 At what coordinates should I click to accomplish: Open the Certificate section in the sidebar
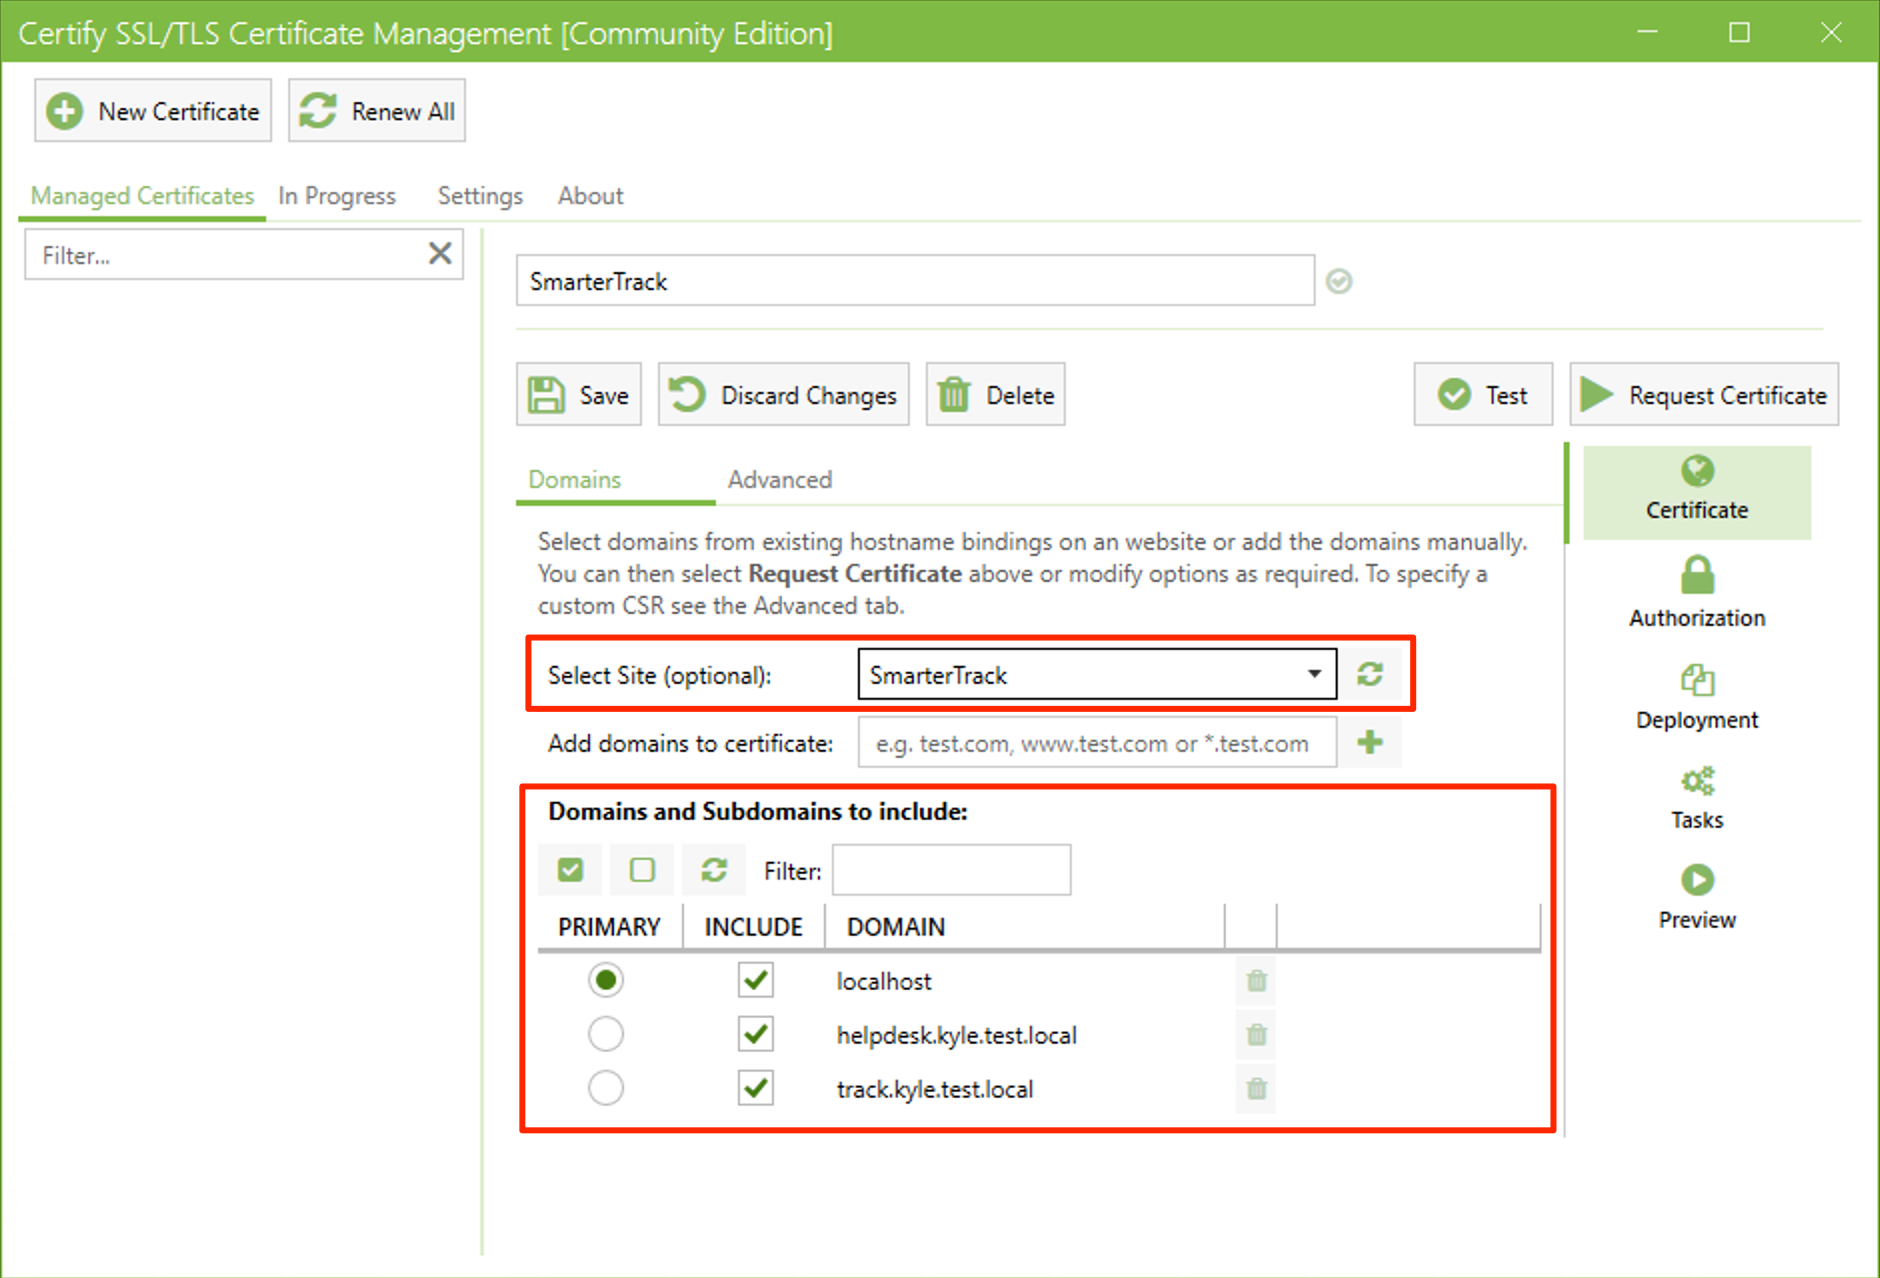1697,491
